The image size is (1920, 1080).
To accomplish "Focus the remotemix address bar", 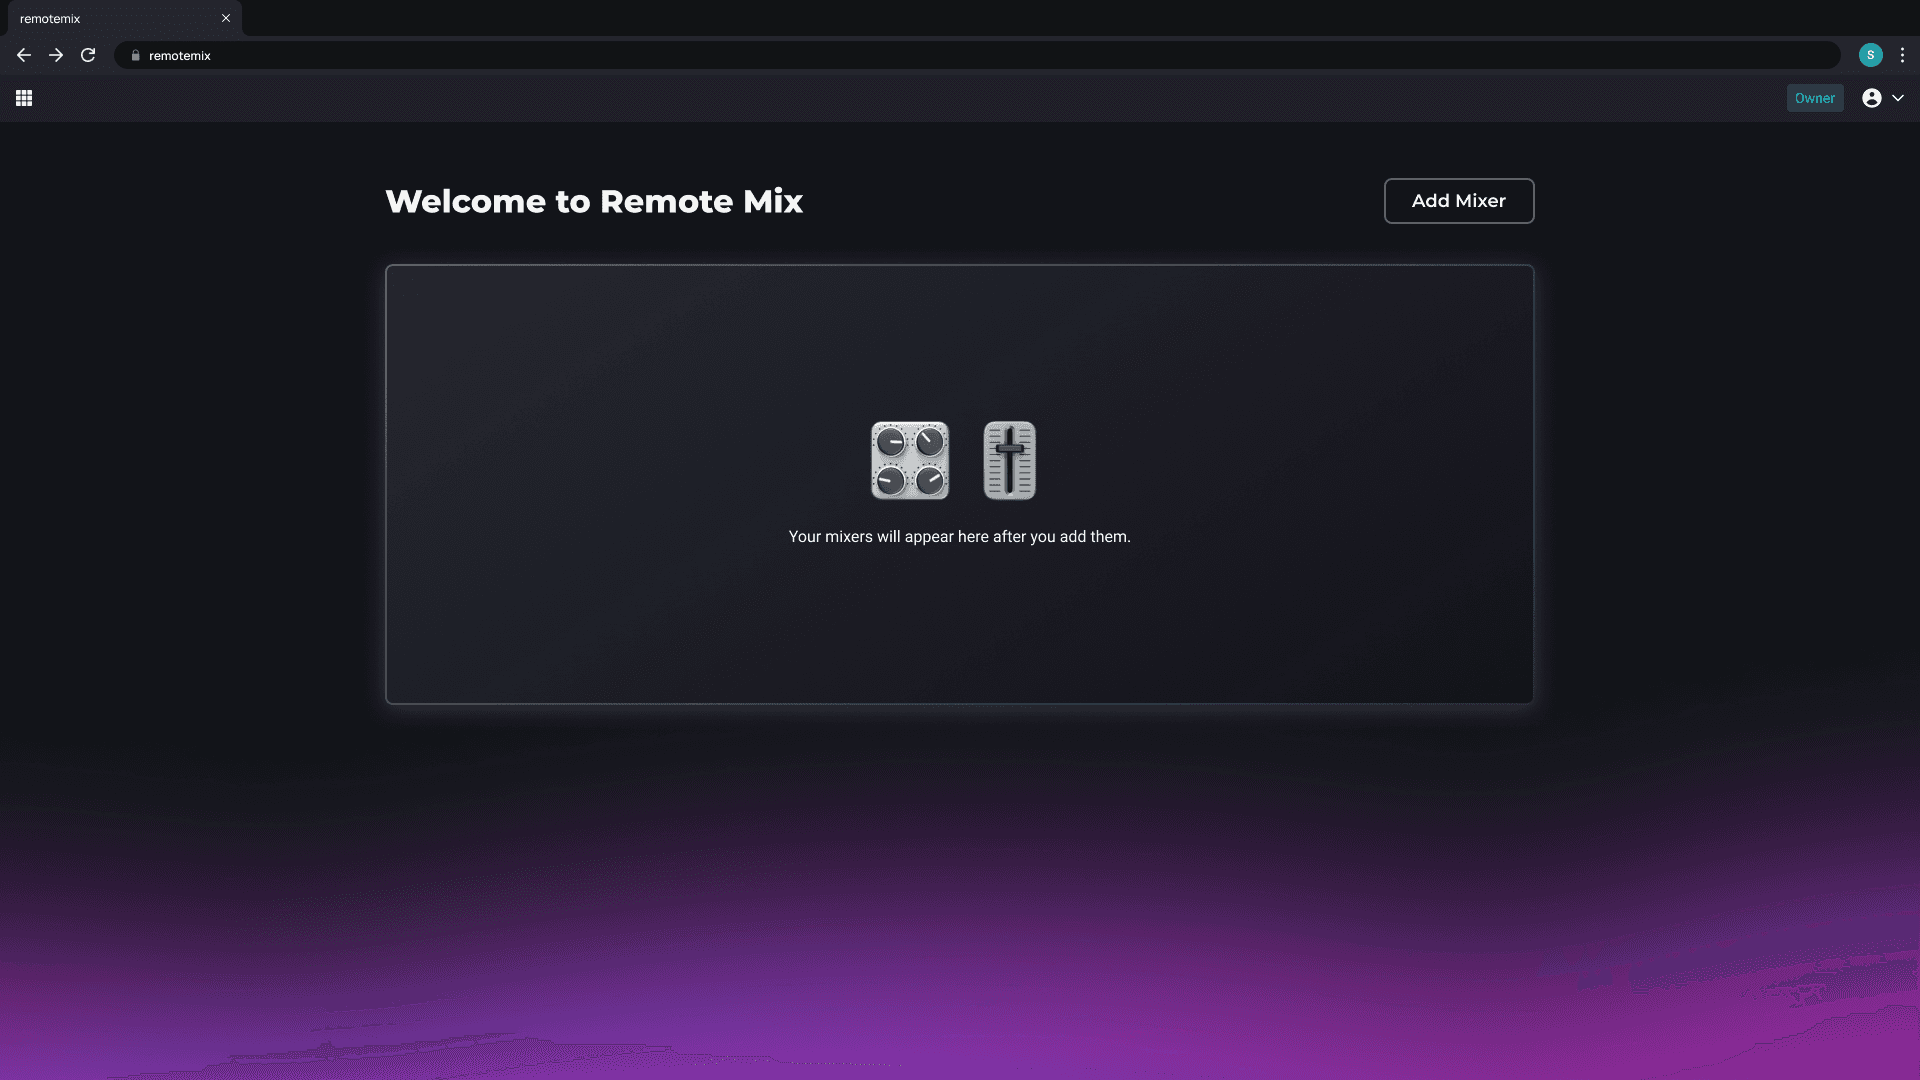I will click(x=900, y=55).
